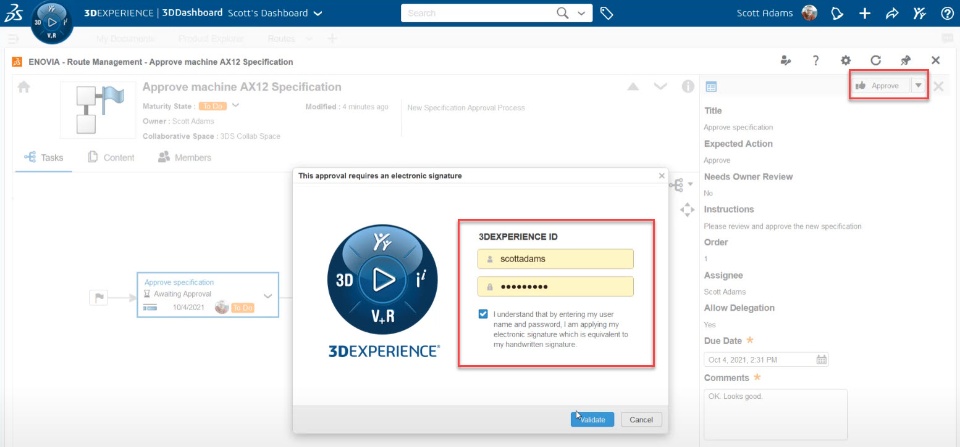This screenshot has width=960, height=447.
Task: Close the task details side panel
Action: point(939,86)
